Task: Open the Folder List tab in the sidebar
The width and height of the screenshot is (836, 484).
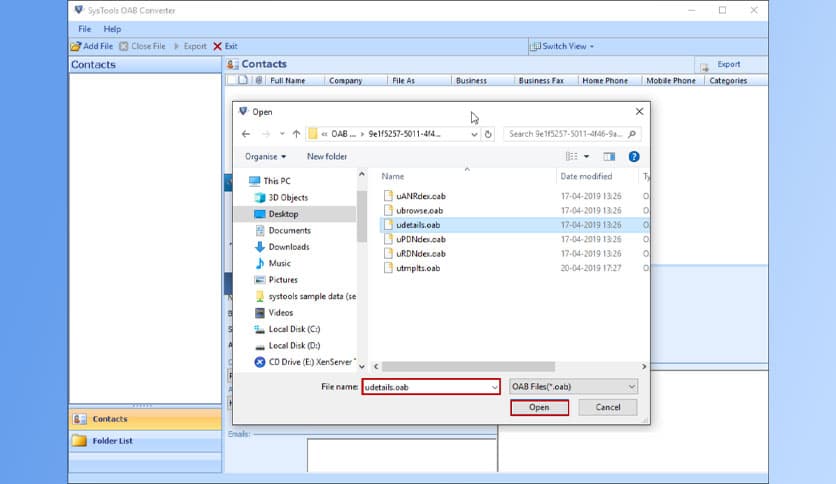Action: tap(145, 441)
